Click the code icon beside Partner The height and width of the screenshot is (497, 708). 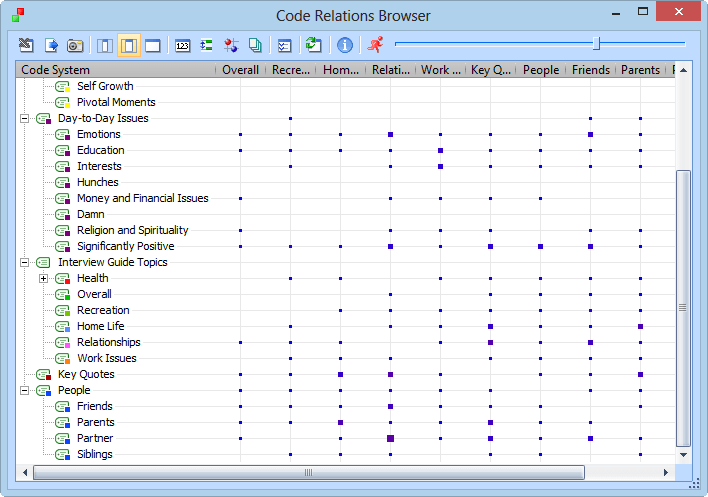63,438
